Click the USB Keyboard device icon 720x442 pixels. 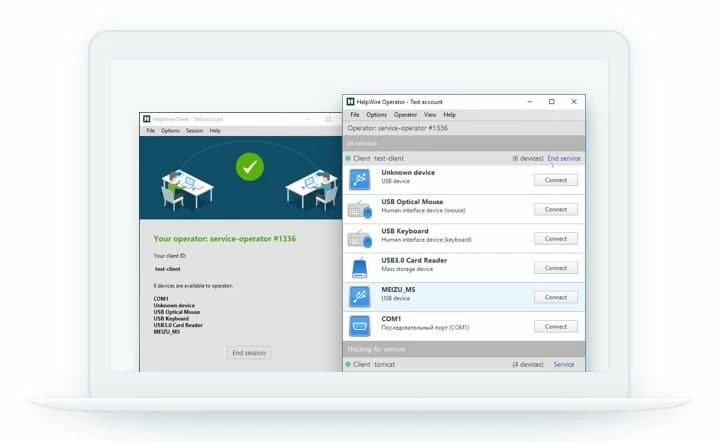point(360,239)
